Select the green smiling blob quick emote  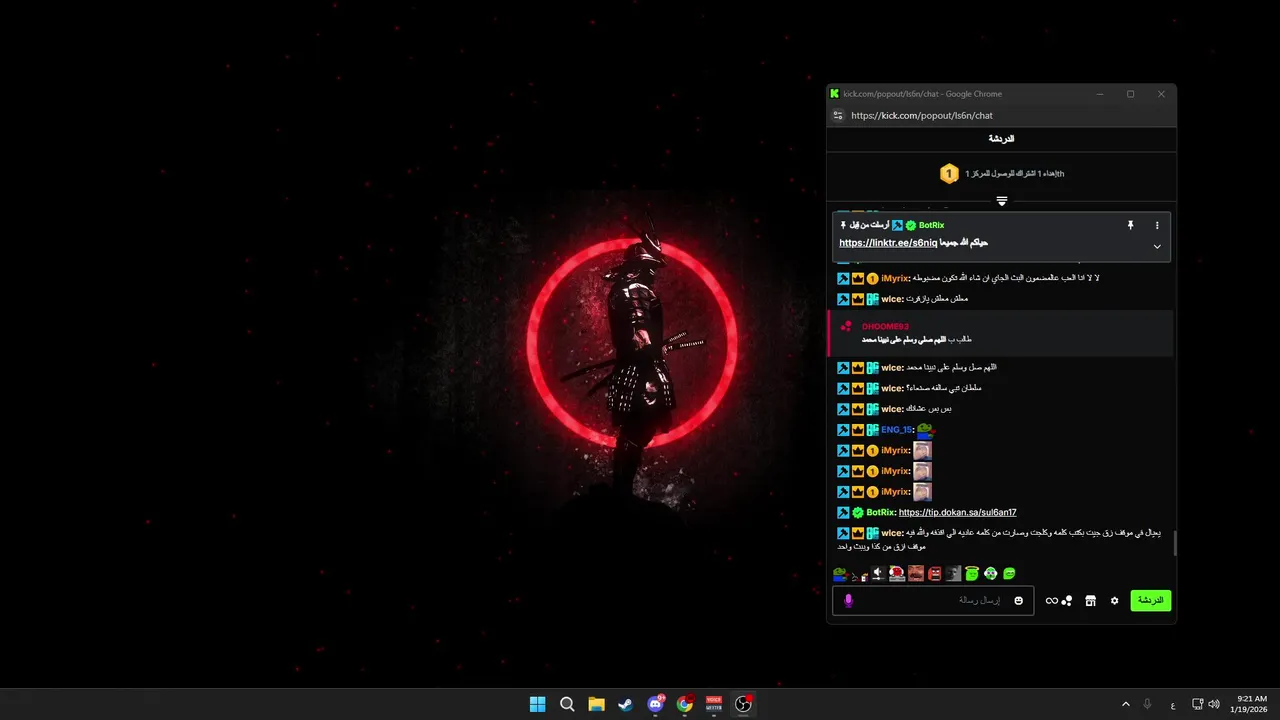pos(1009,574)
